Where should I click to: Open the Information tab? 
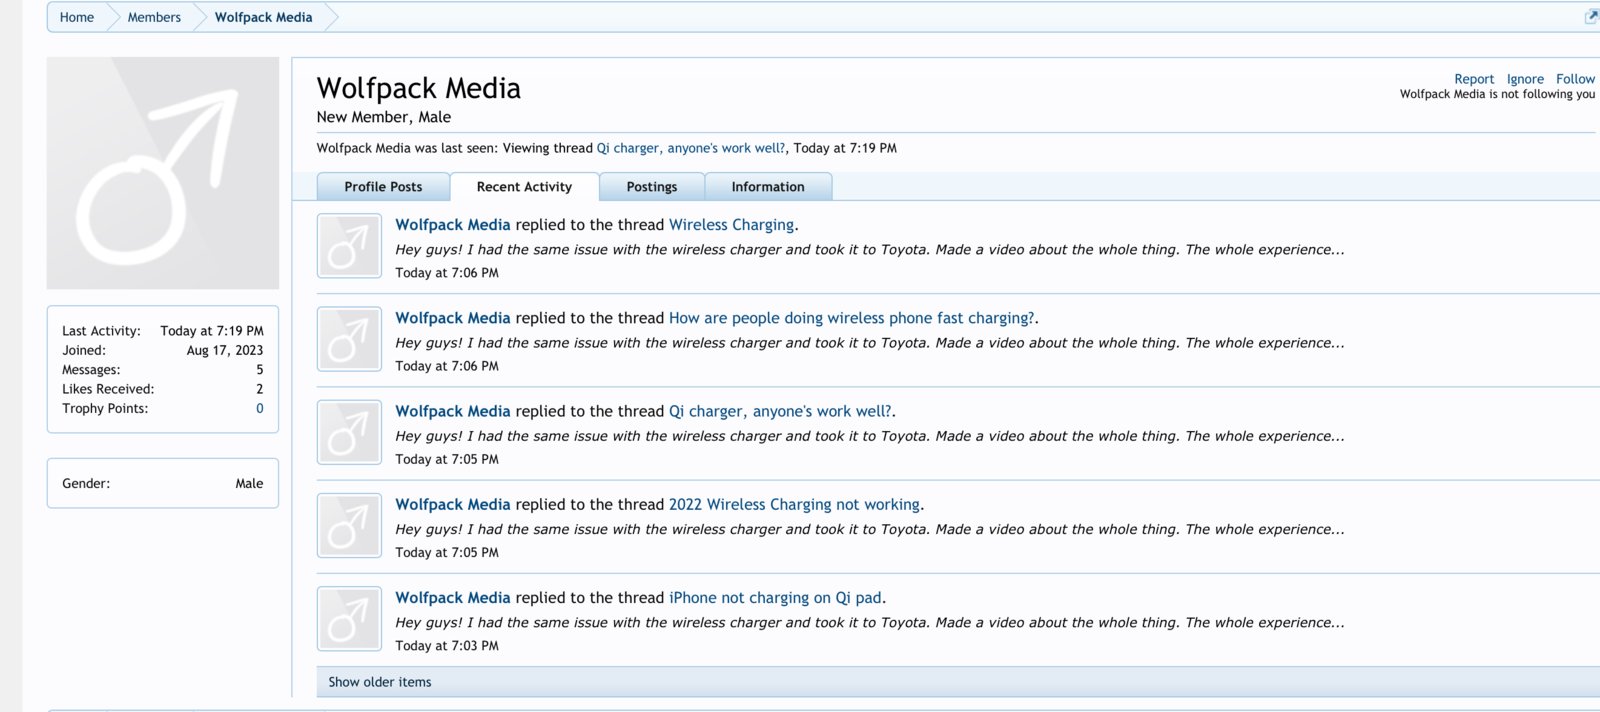point(768,187)
